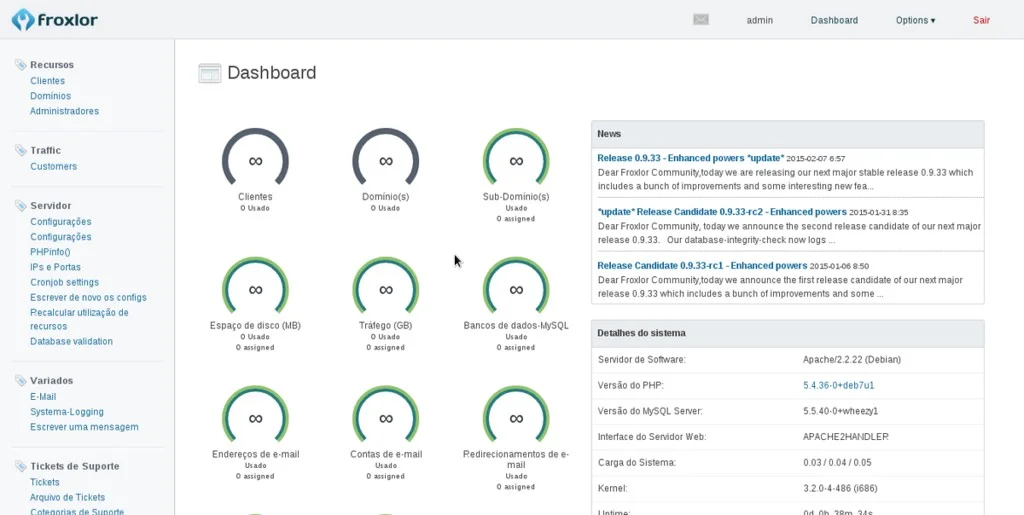
Task: Click the Servidor section tag icon
Action: [21, 206]
